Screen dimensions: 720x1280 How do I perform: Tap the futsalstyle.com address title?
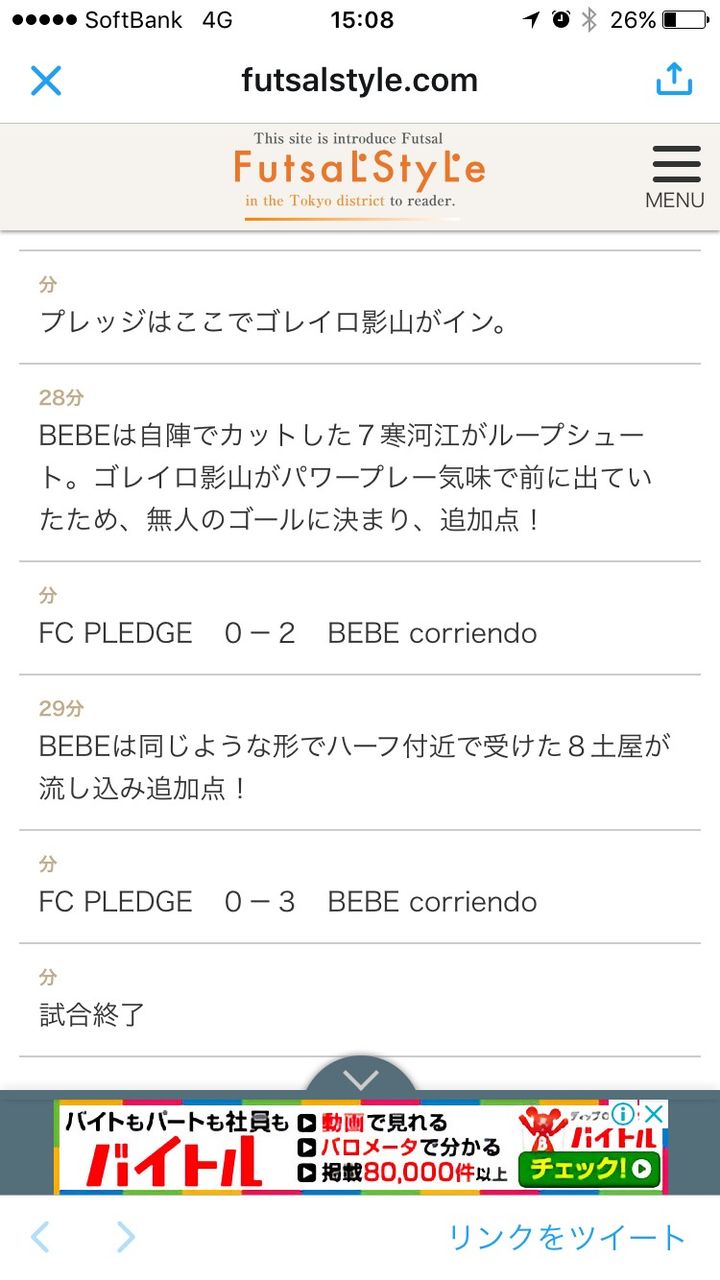pos(360,80)
